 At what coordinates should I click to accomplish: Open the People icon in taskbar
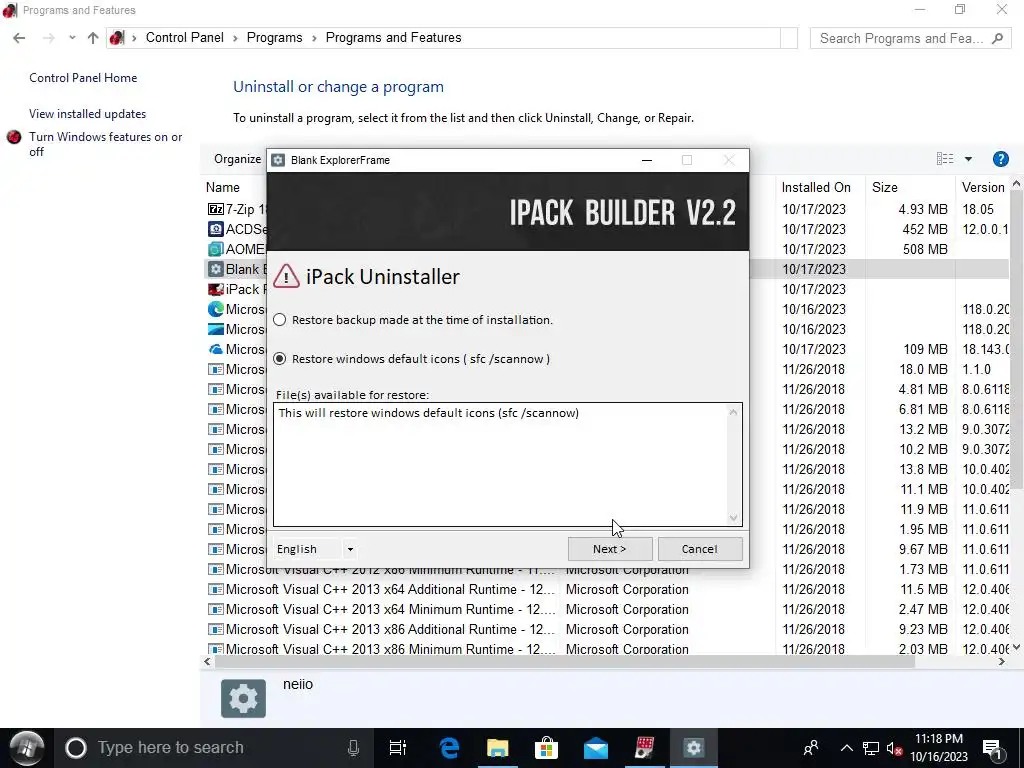(x=811, y=748)
